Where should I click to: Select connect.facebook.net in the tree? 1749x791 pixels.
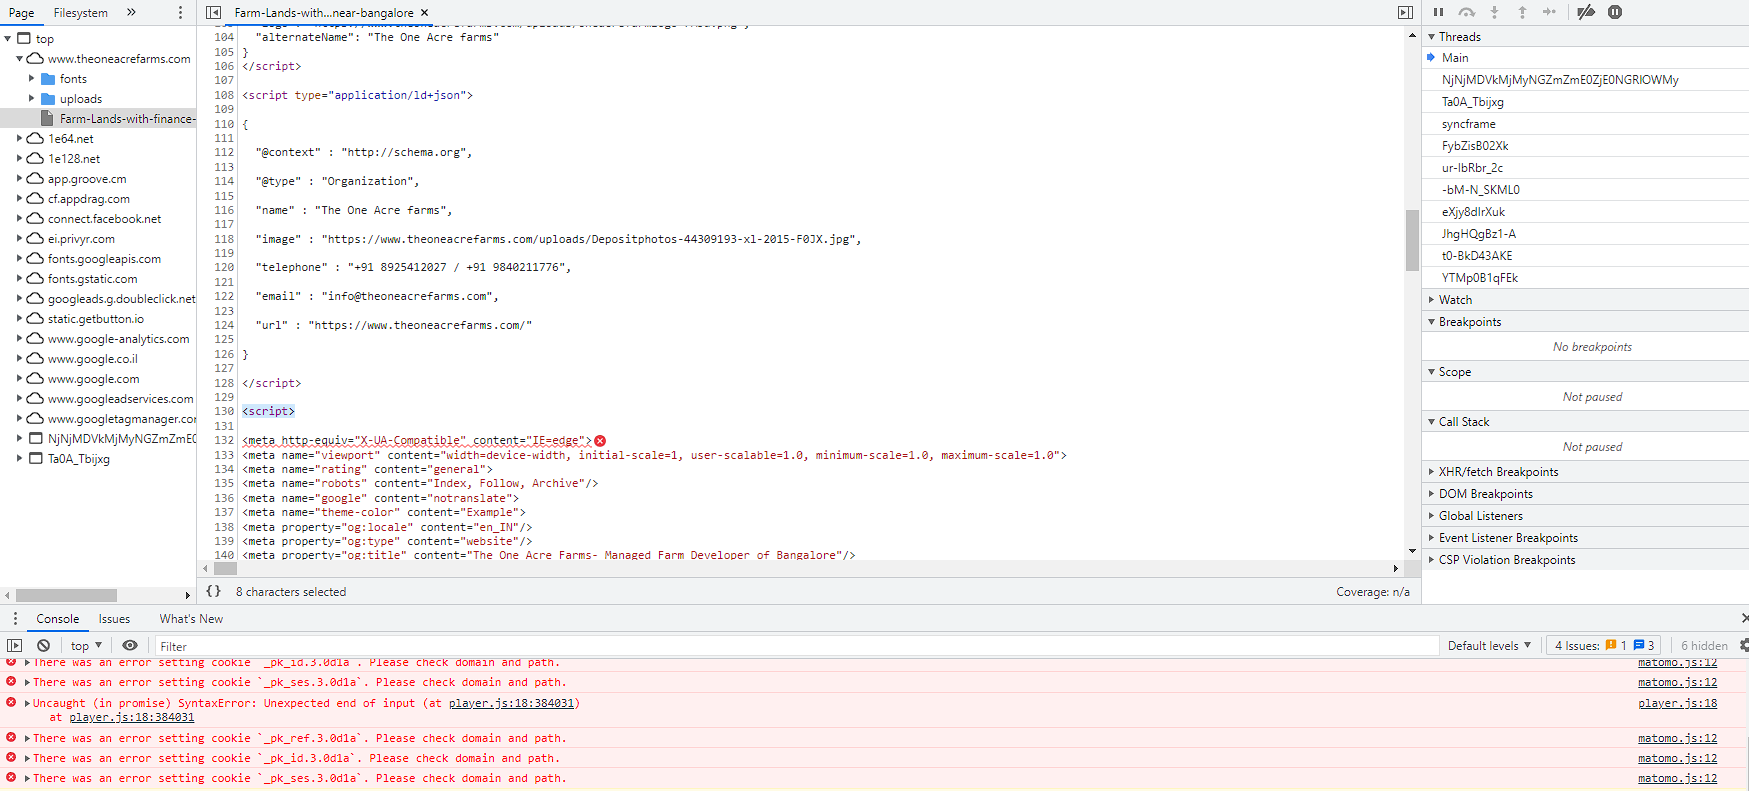click(104, 219)
